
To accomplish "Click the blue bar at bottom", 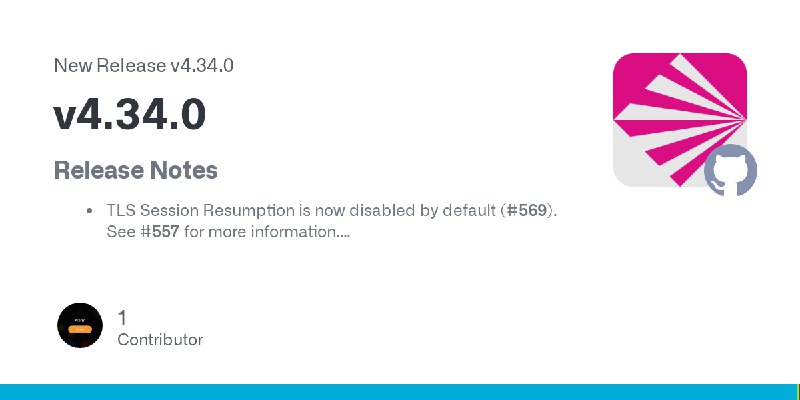I will point(400,392).
